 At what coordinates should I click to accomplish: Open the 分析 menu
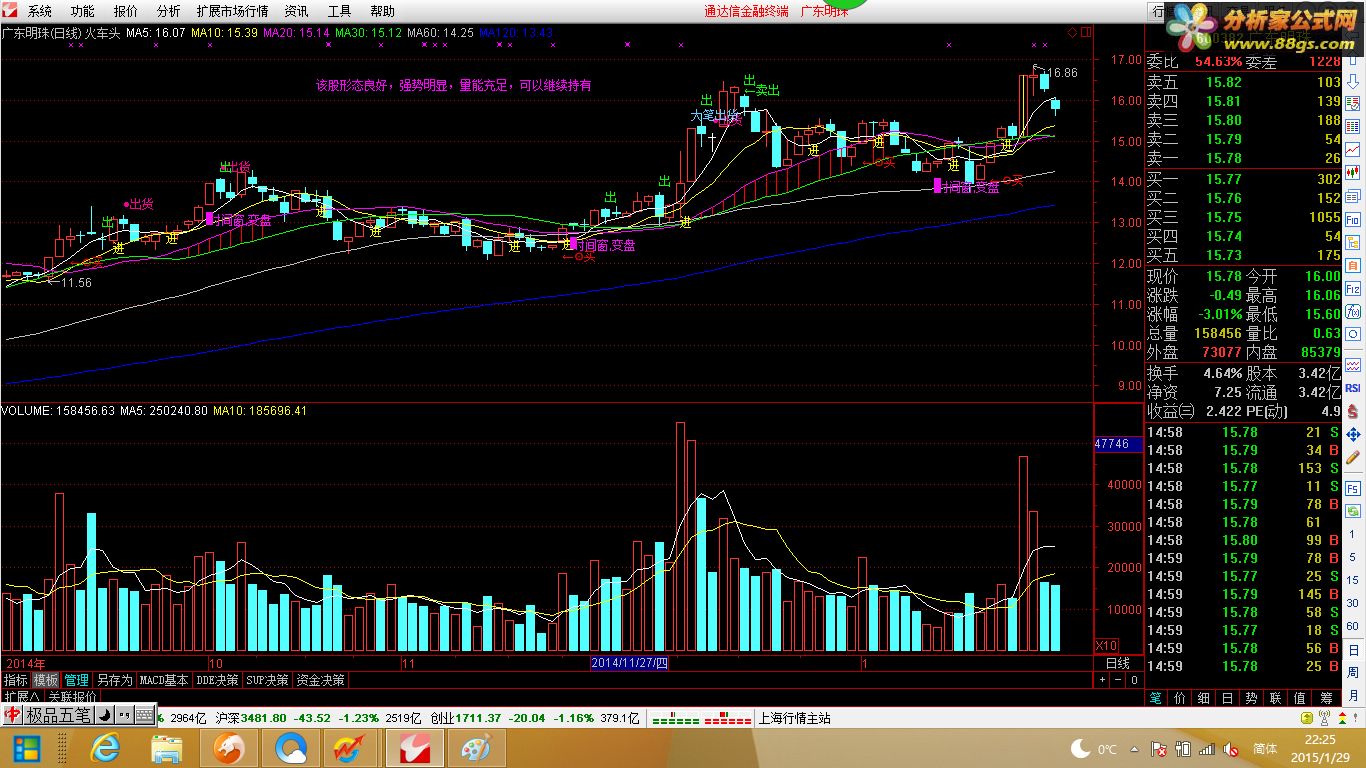point(169,11)
